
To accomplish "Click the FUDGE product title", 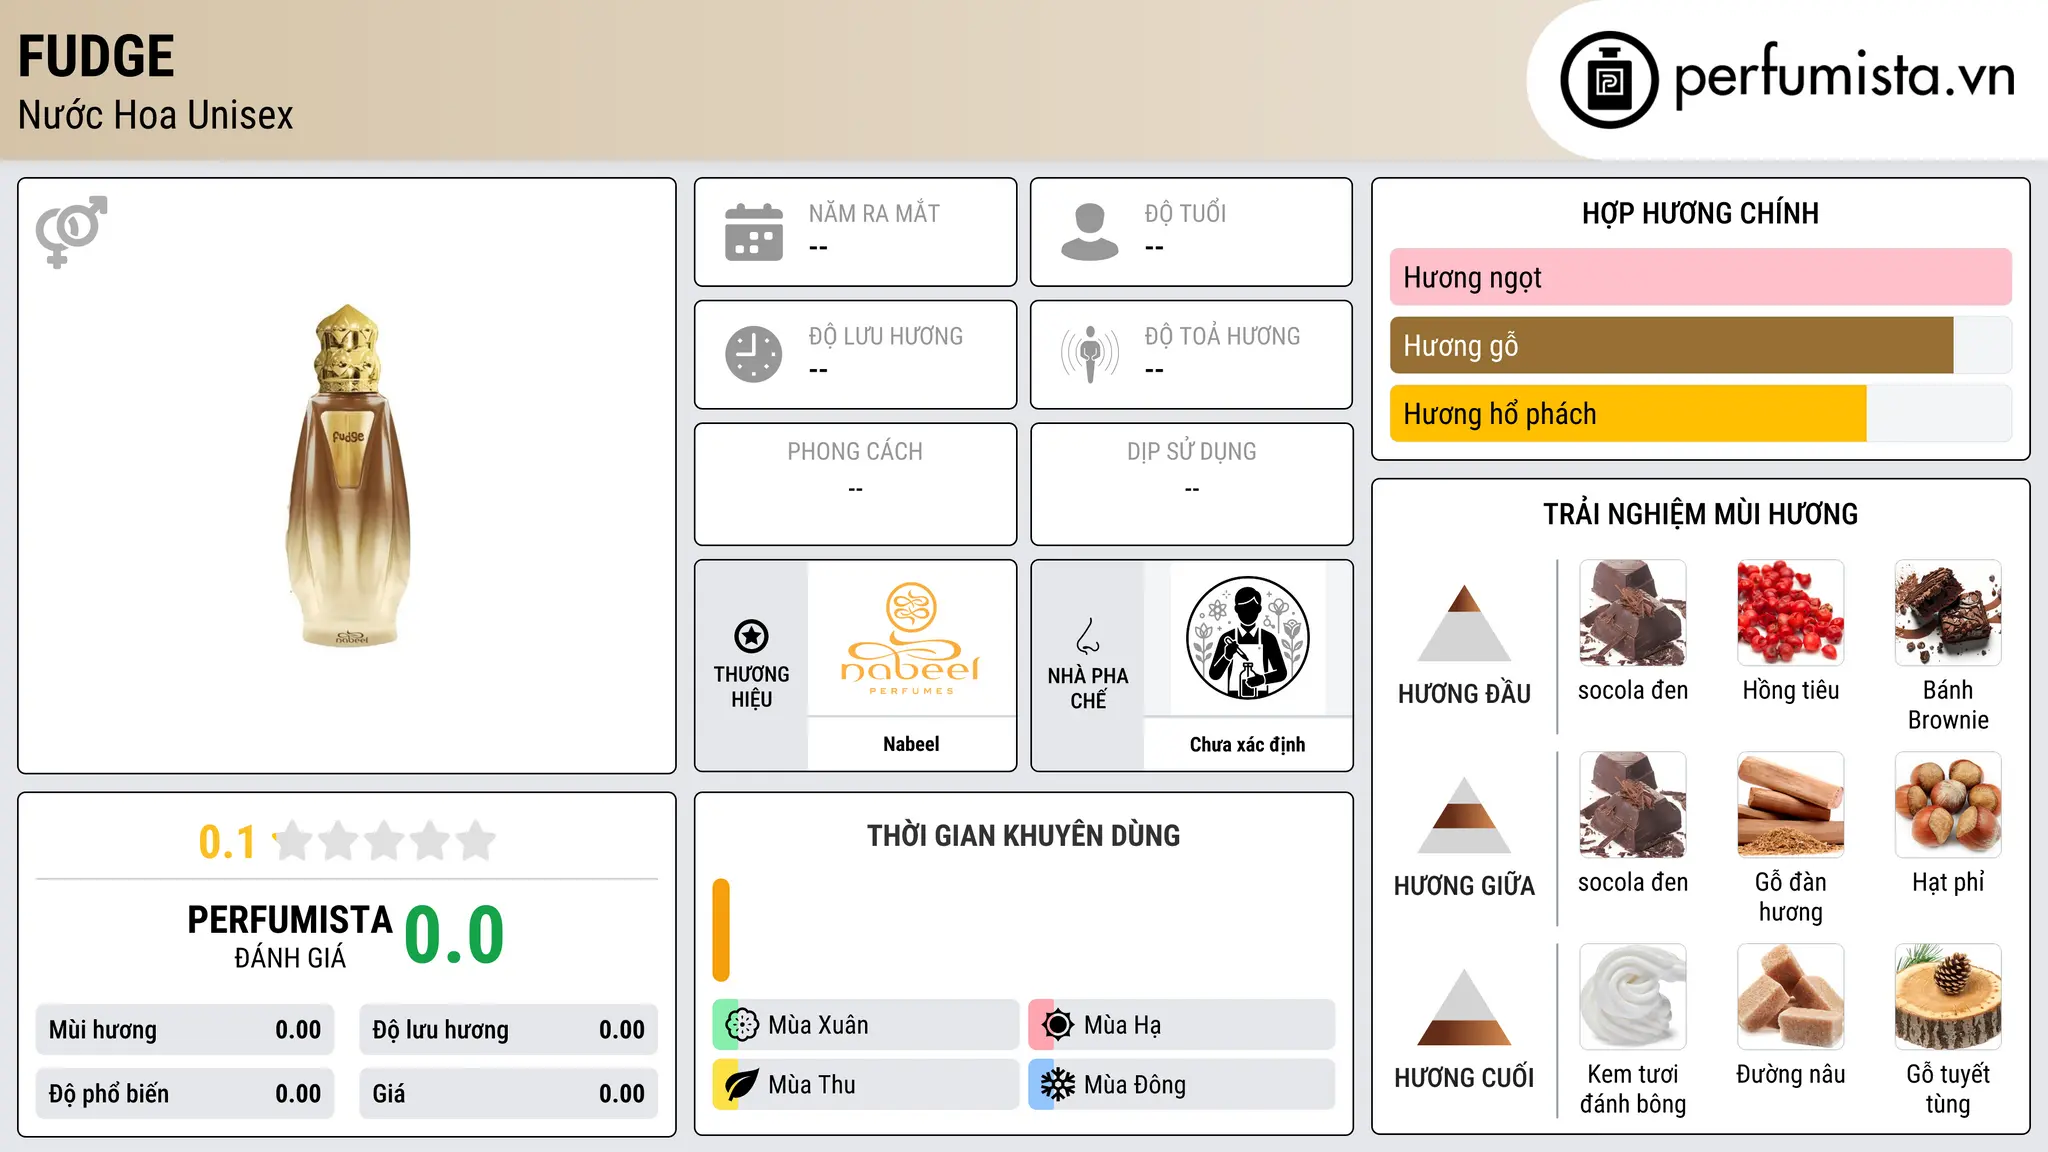I will [96, 57].
